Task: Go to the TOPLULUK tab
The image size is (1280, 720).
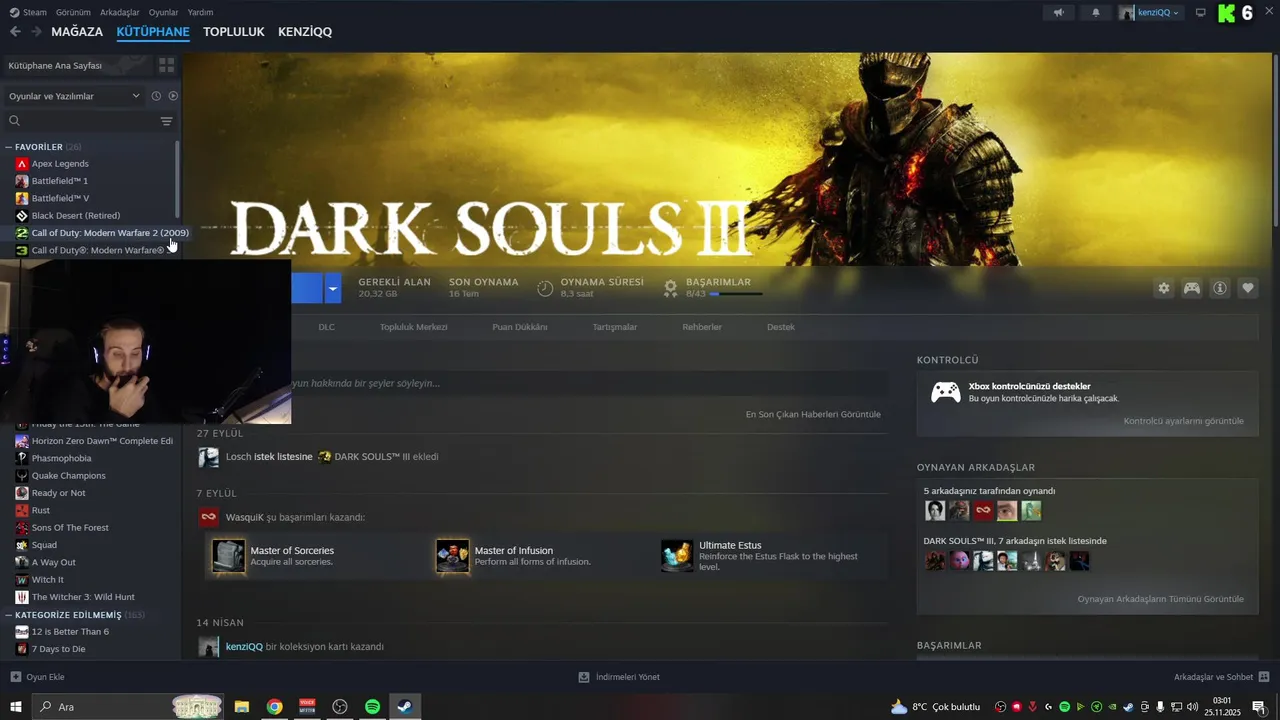Action: [233, 32]
